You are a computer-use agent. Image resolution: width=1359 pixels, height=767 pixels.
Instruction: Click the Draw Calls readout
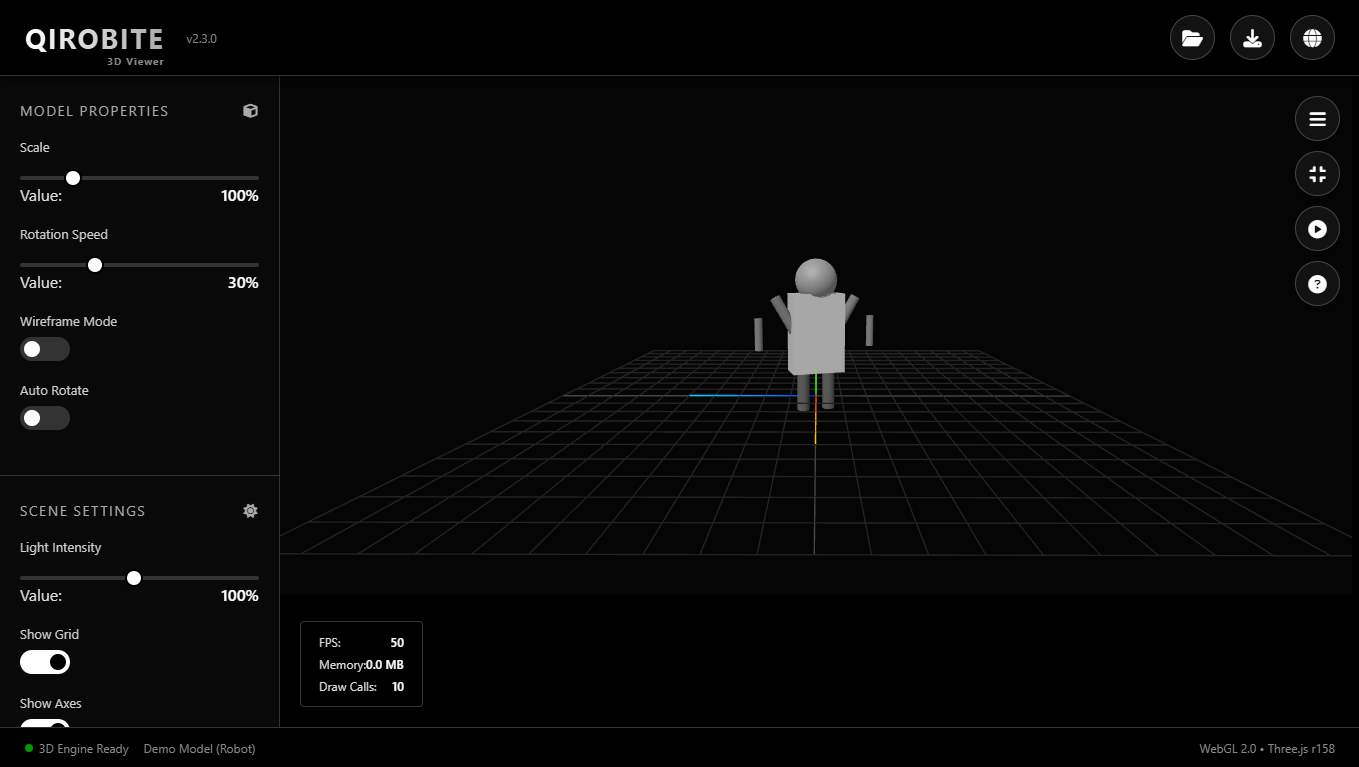point(361,687)
